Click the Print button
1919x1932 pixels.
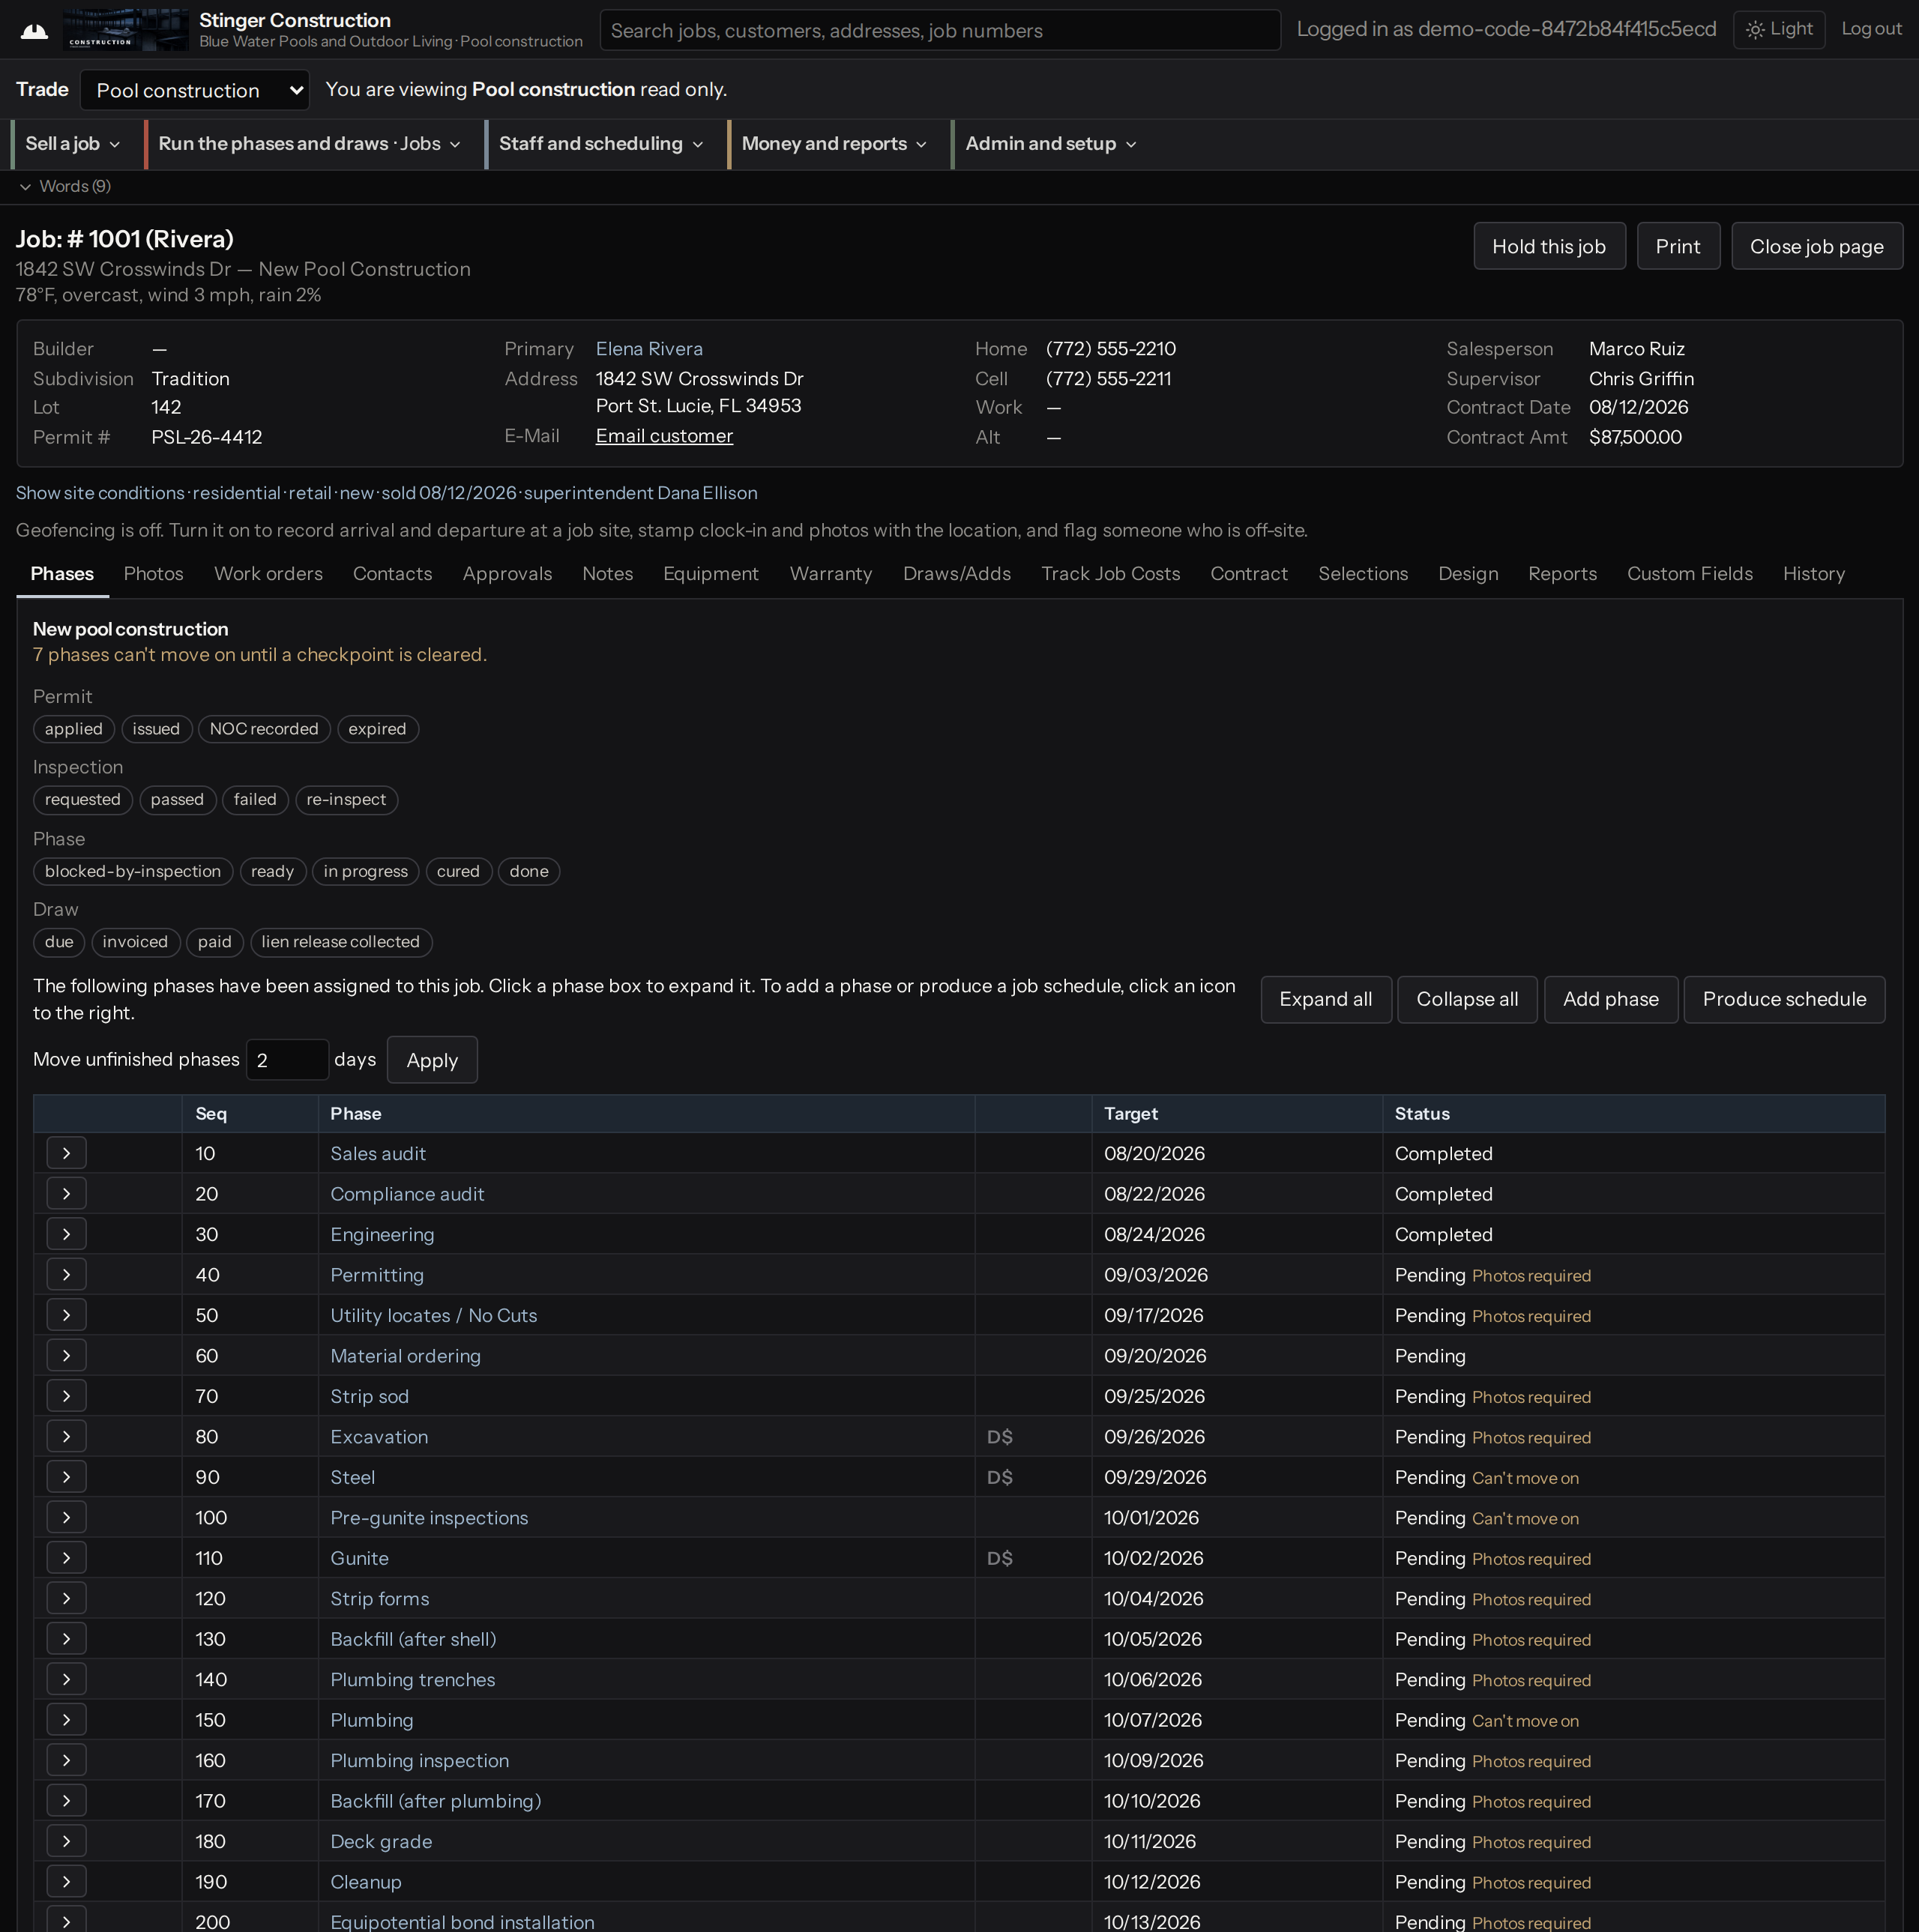pyautogui.click(x=1677, y=246)
